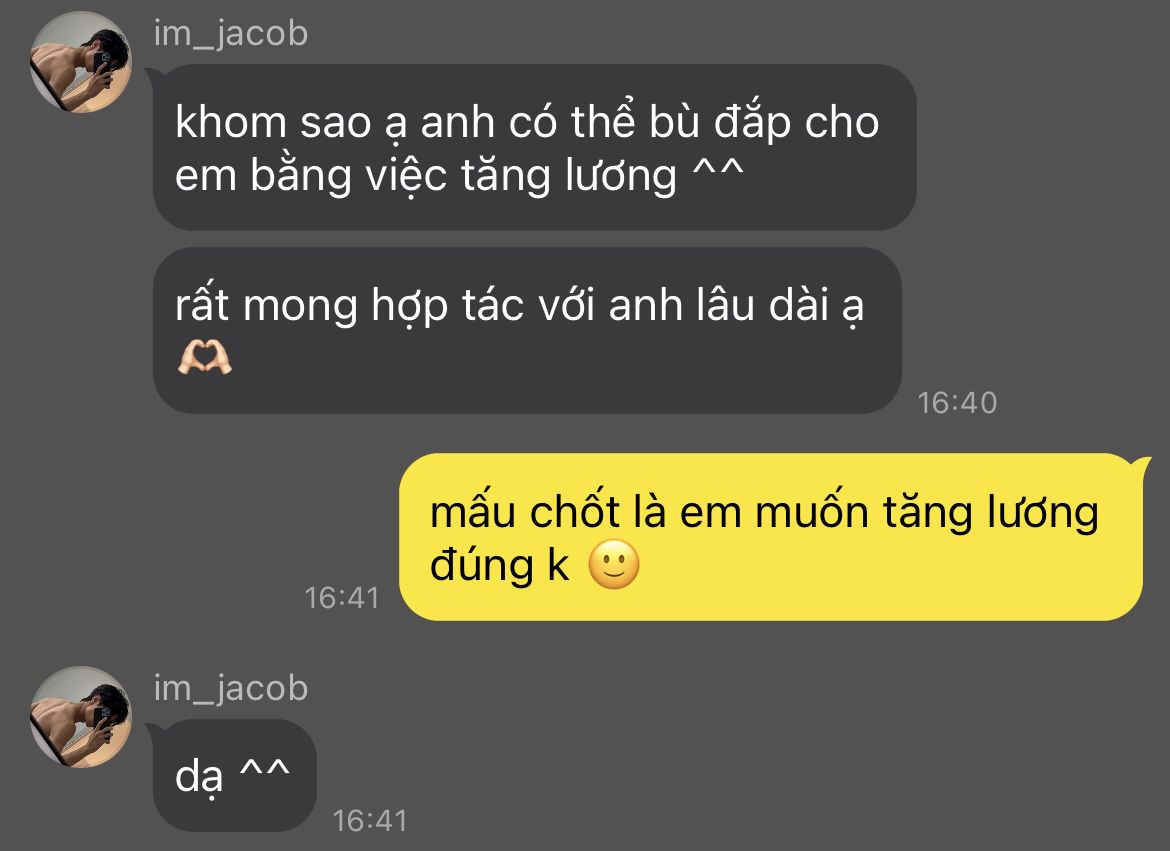Select the im_jacob username above the first message
This screenshot has height=851, width=1170.
(x=231, y=34)
